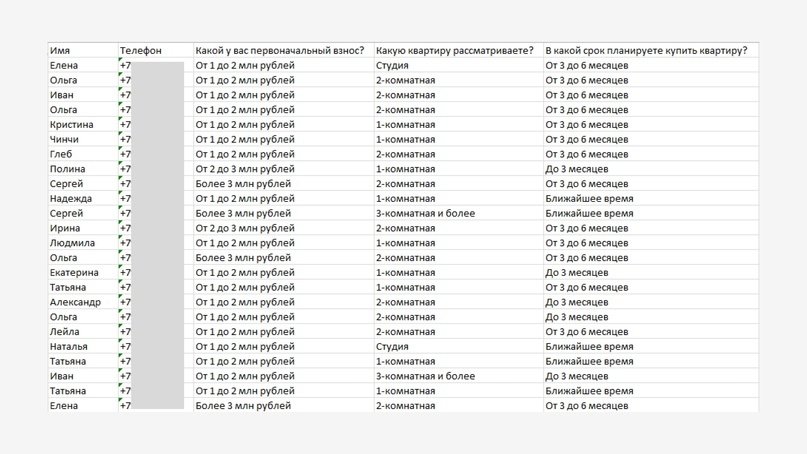
Task: Click the name cell "Чинчи"
Action: tap(64, 139)
